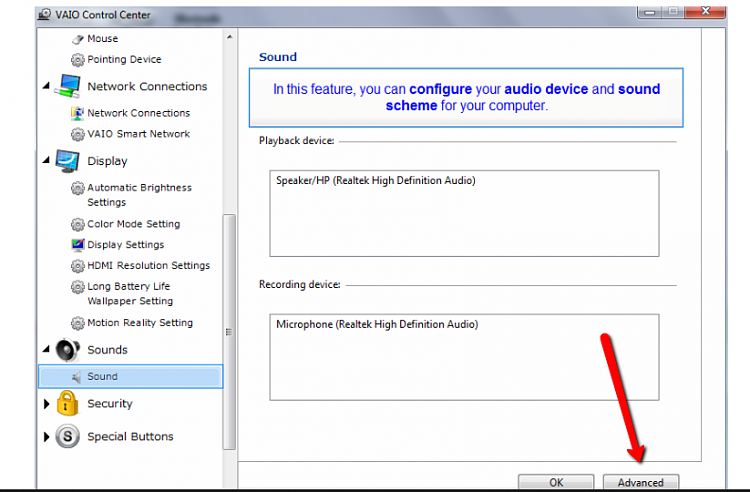Select Speaker/HP Realtek playback device
This screenshot has height=492, width=750.
coord(375,181)
